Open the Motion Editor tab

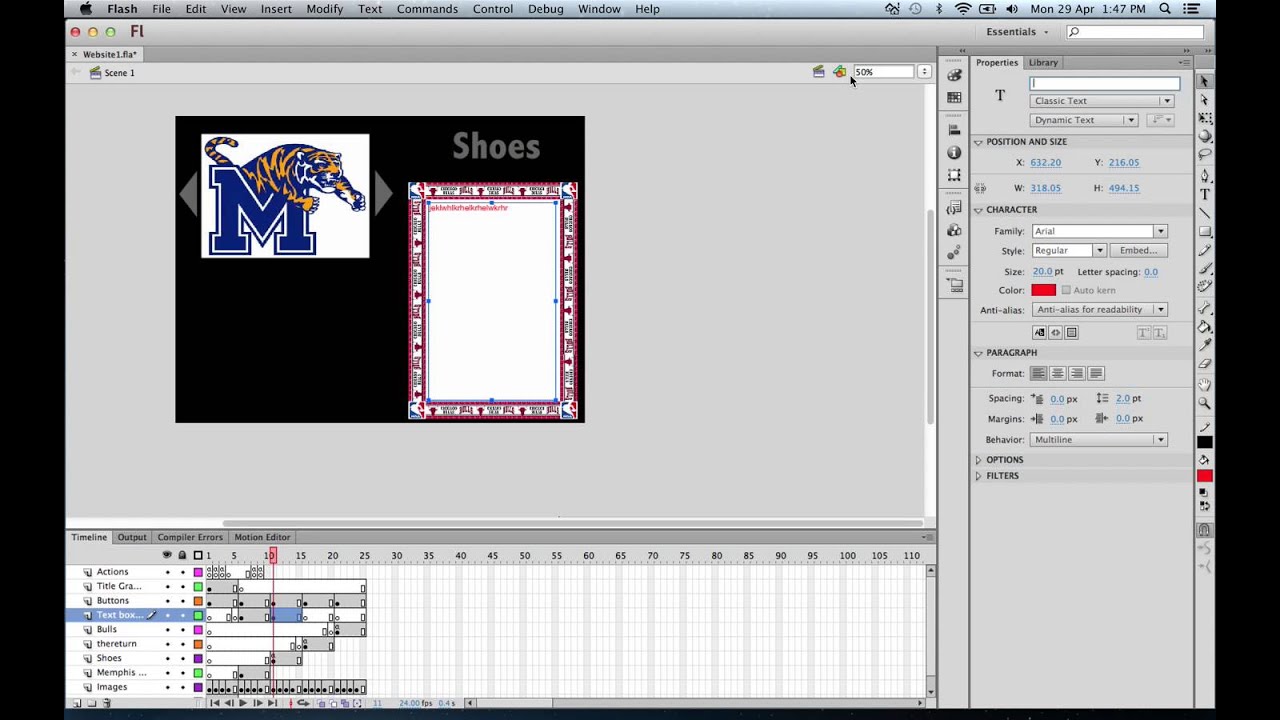point(262,537)
